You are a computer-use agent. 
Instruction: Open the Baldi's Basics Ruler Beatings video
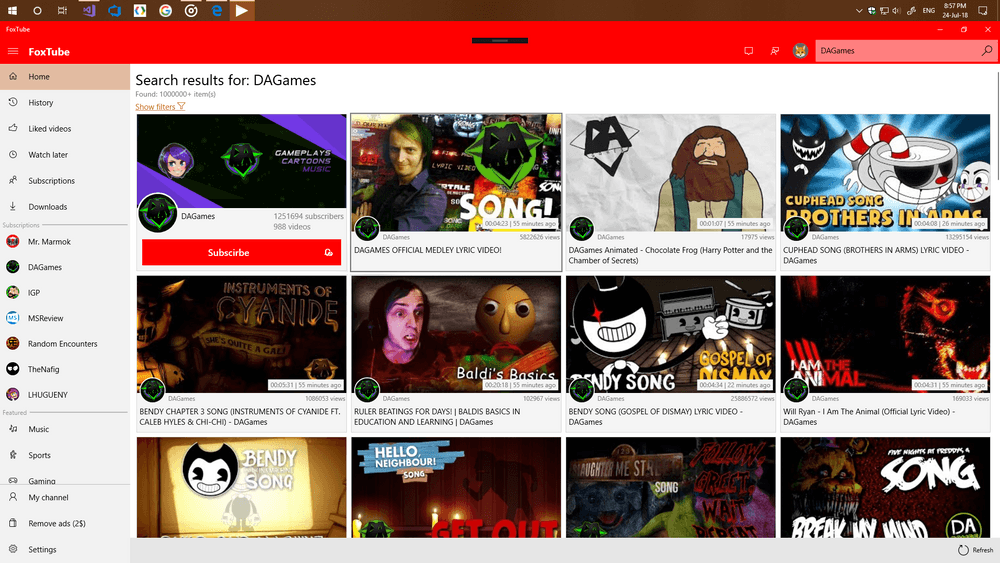456,354
